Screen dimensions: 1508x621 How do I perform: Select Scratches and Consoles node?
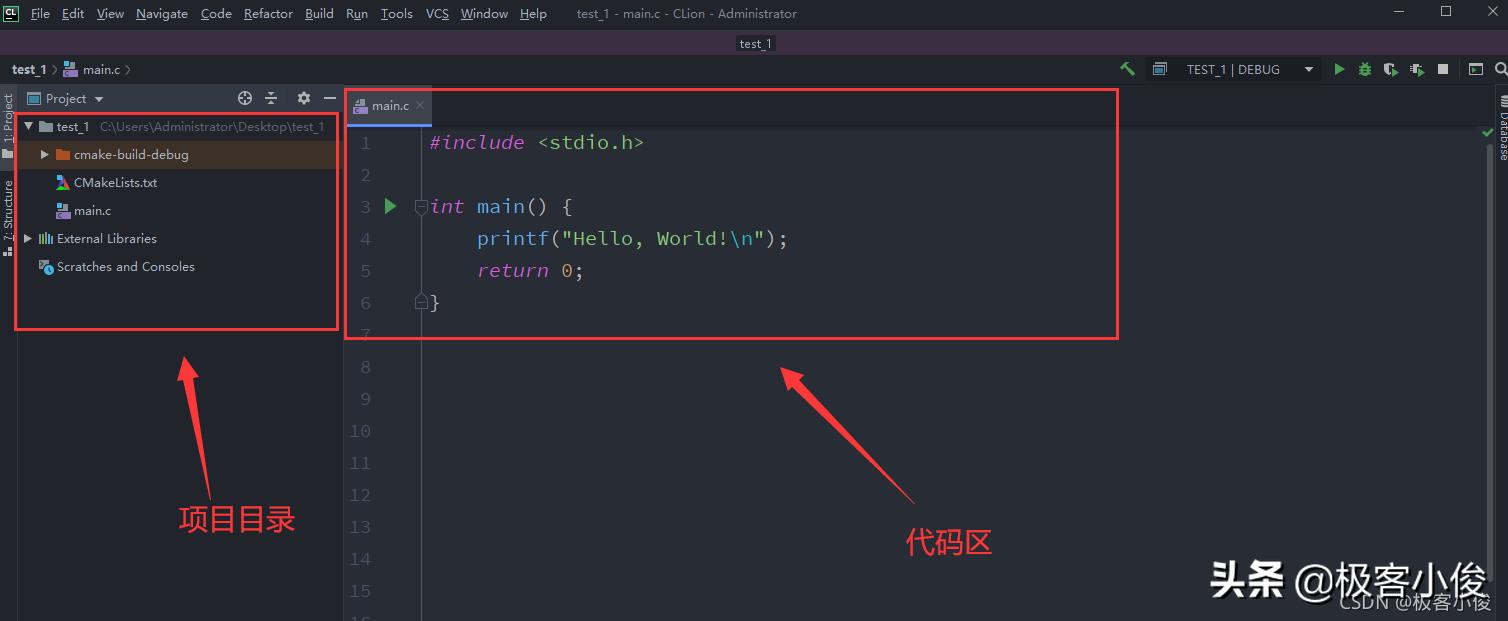(125, 267)
